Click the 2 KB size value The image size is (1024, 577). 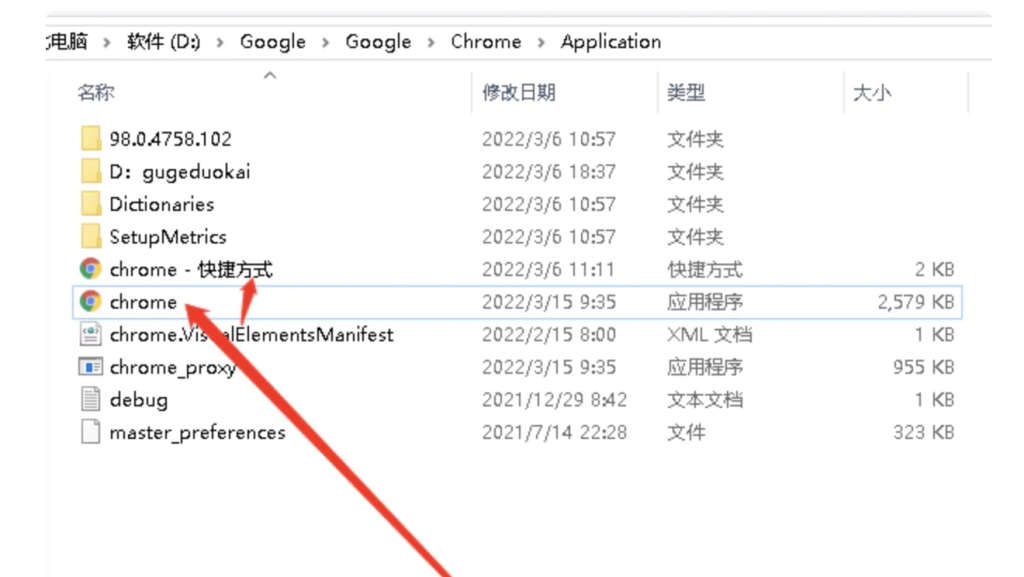coord(935,270)
